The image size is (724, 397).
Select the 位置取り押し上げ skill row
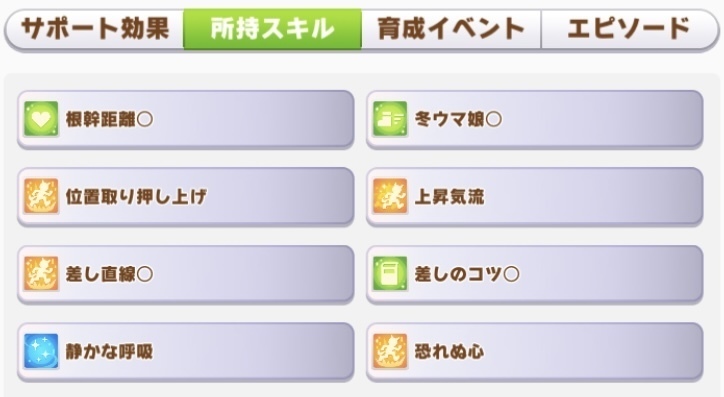coord(186,197)
